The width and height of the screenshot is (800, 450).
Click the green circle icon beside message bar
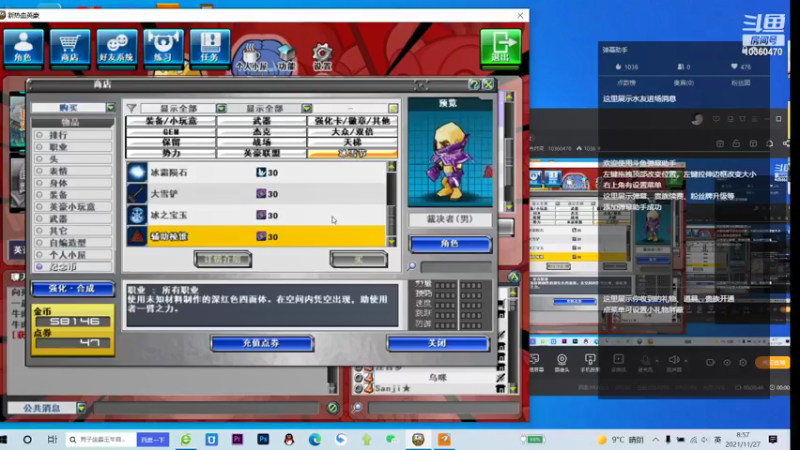click(333, 408)
